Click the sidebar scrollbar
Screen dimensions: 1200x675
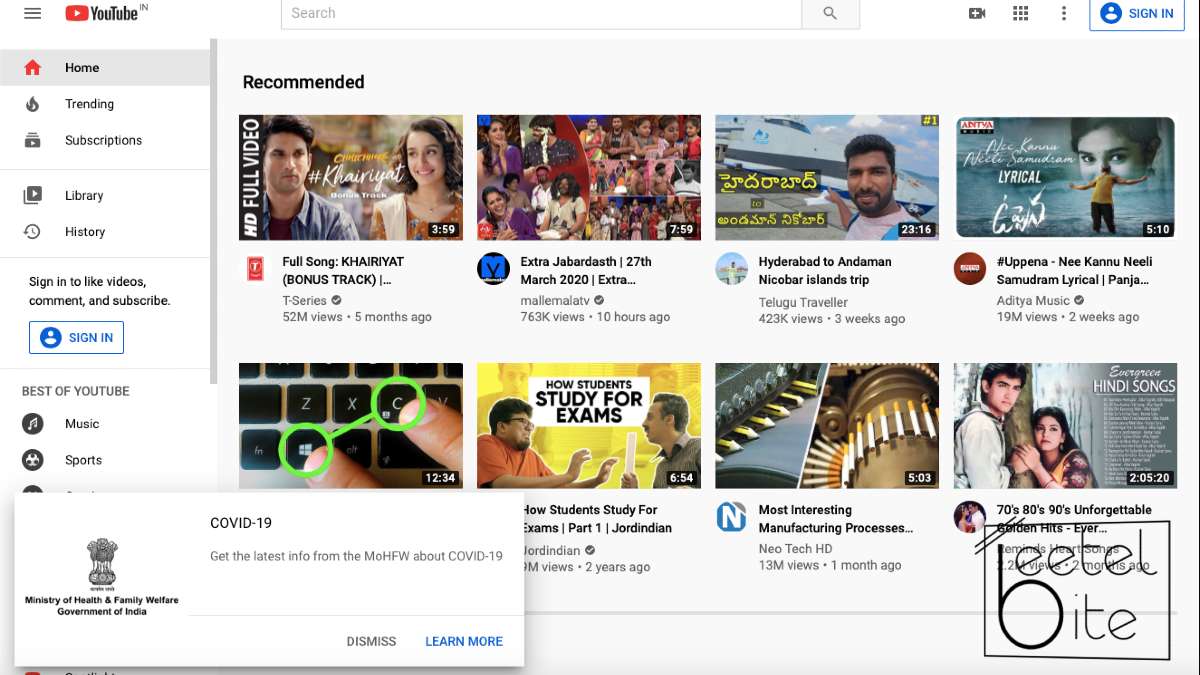coord(213,213)
